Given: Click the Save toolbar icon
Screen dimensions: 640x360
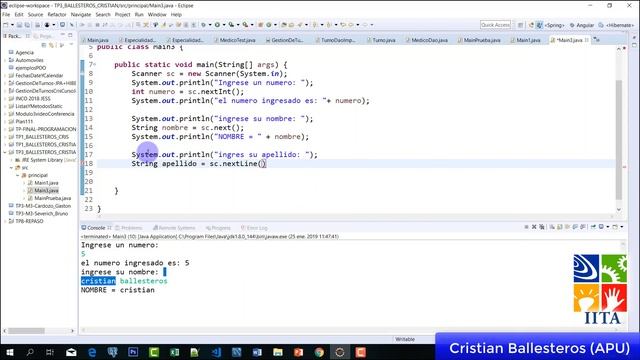Looking at the screenshot, I should 20,25.
